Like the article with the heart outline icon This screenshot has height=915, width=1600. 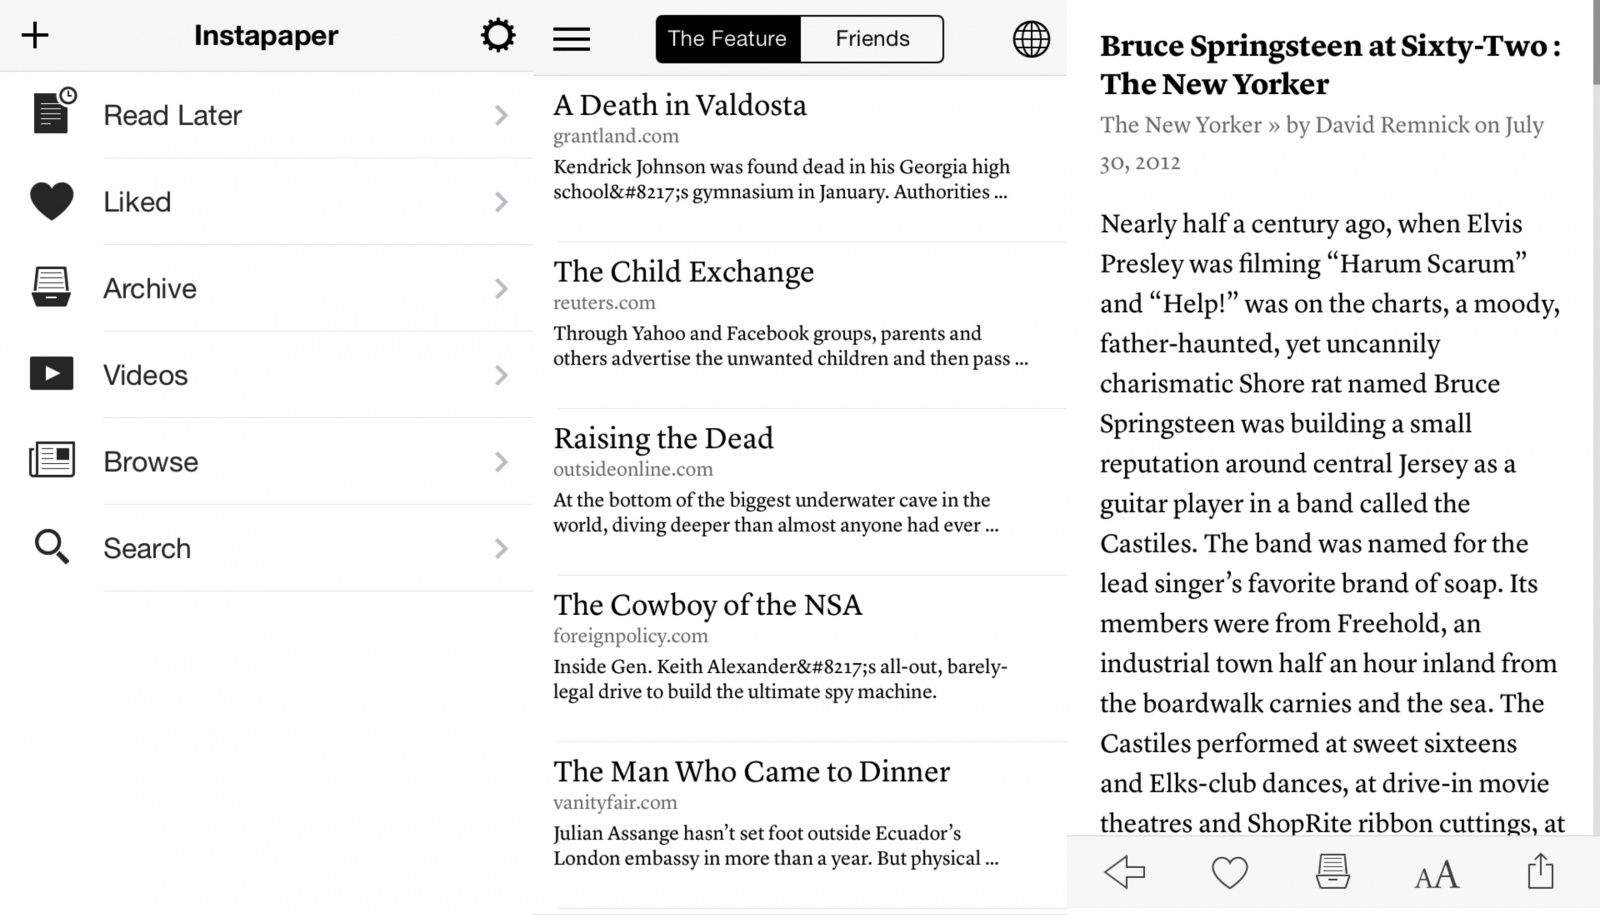point(1229,872)
